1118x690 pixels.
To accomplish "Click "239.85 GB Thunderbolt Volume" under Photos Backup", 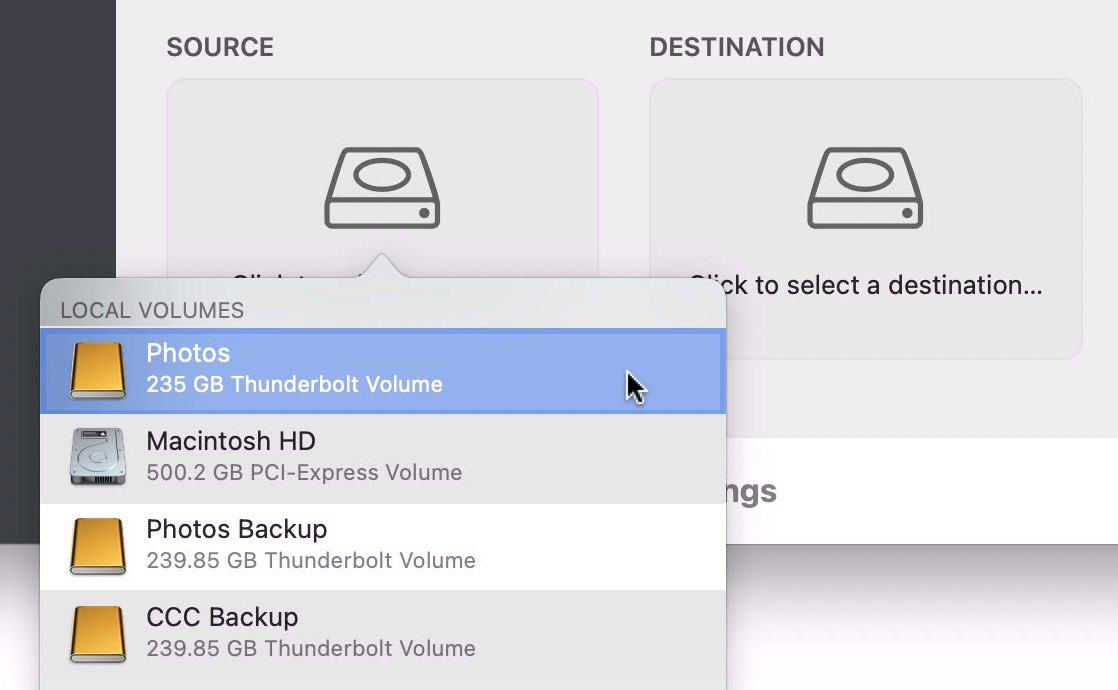I will tap(311, 560).
